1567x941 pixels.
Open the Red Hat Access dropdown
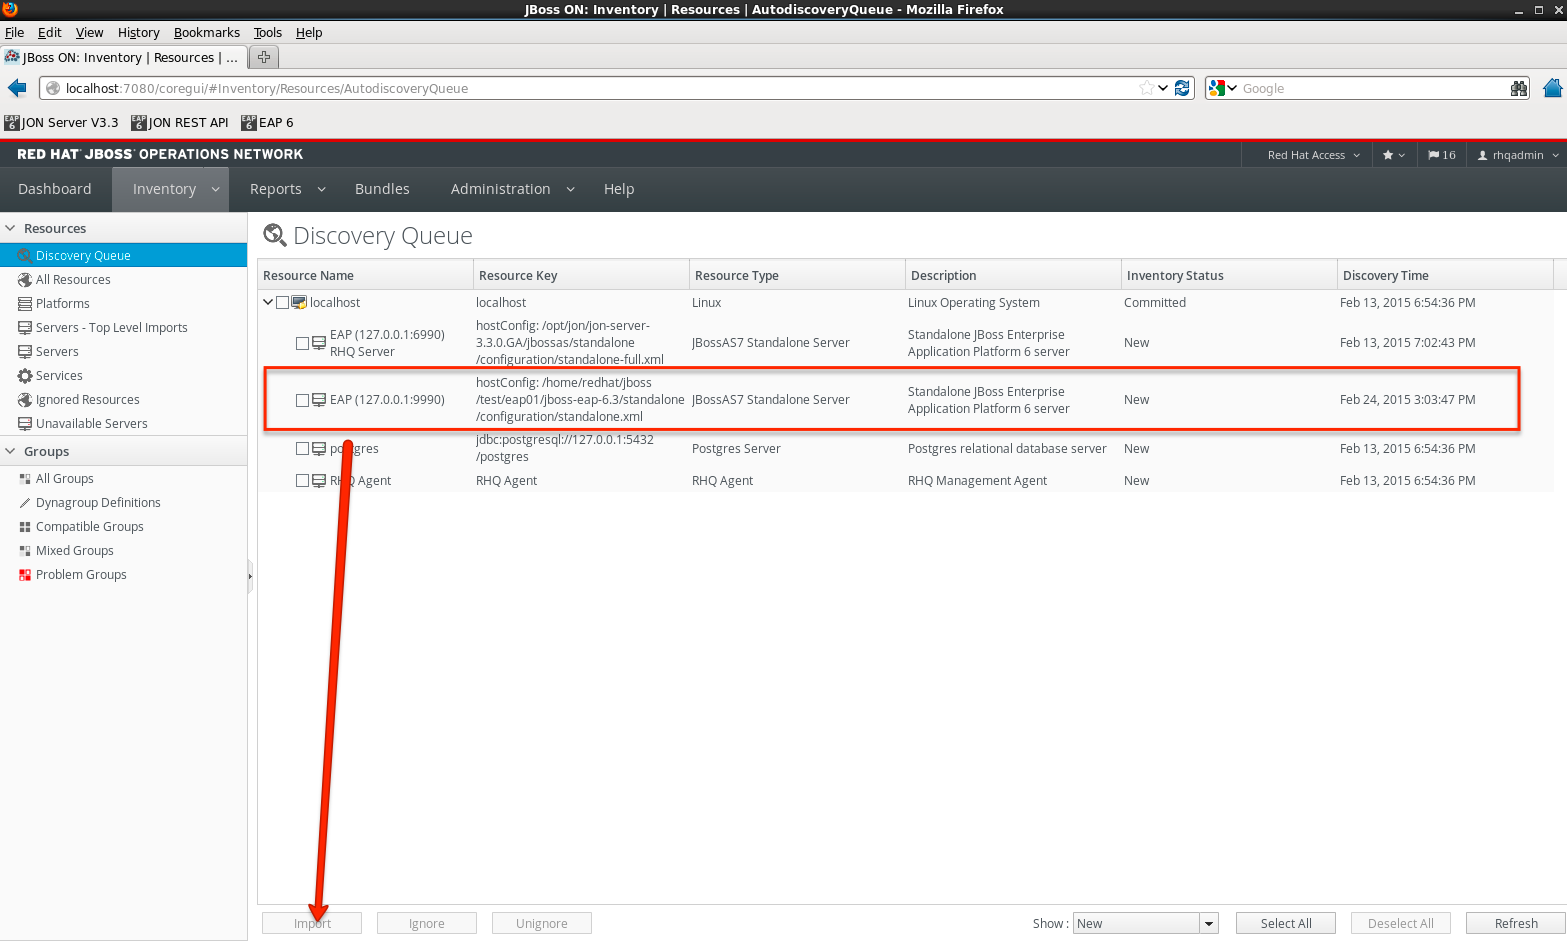pos(1313,155)
